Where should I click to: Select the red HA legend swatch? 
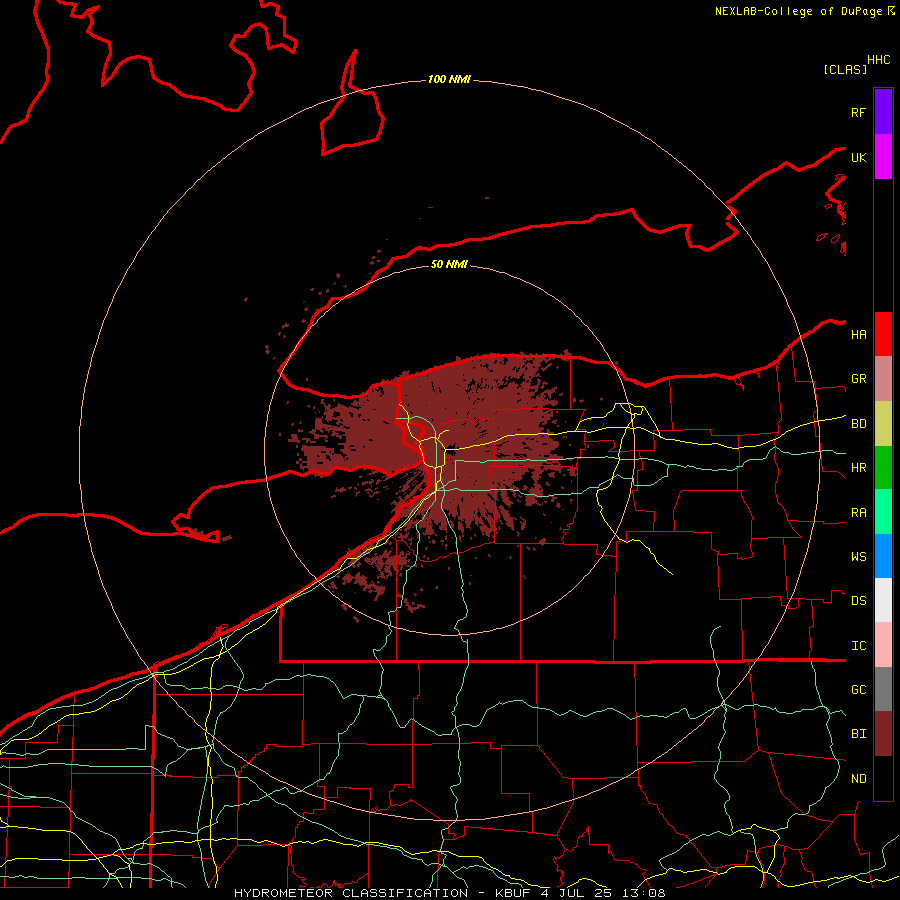(883, 334)
